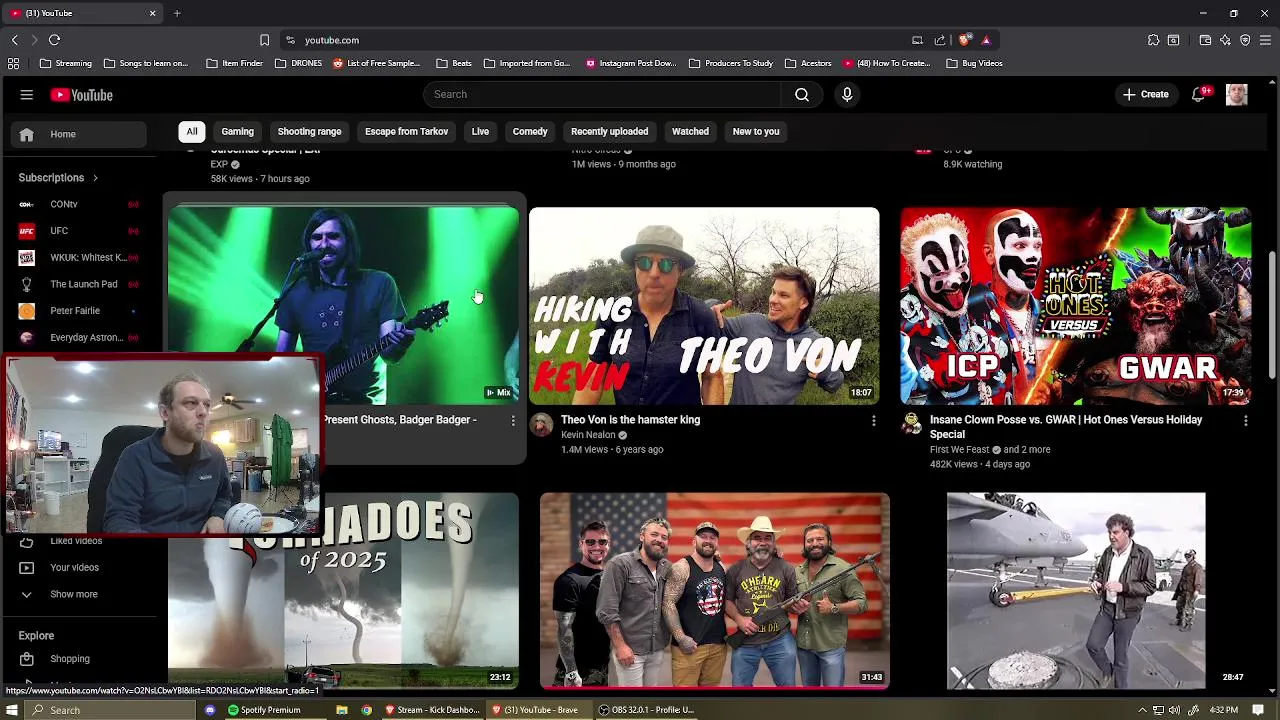Open Peter Fairlie subscription
This screenshot has width=1280, height=720.
pos(79,311)
